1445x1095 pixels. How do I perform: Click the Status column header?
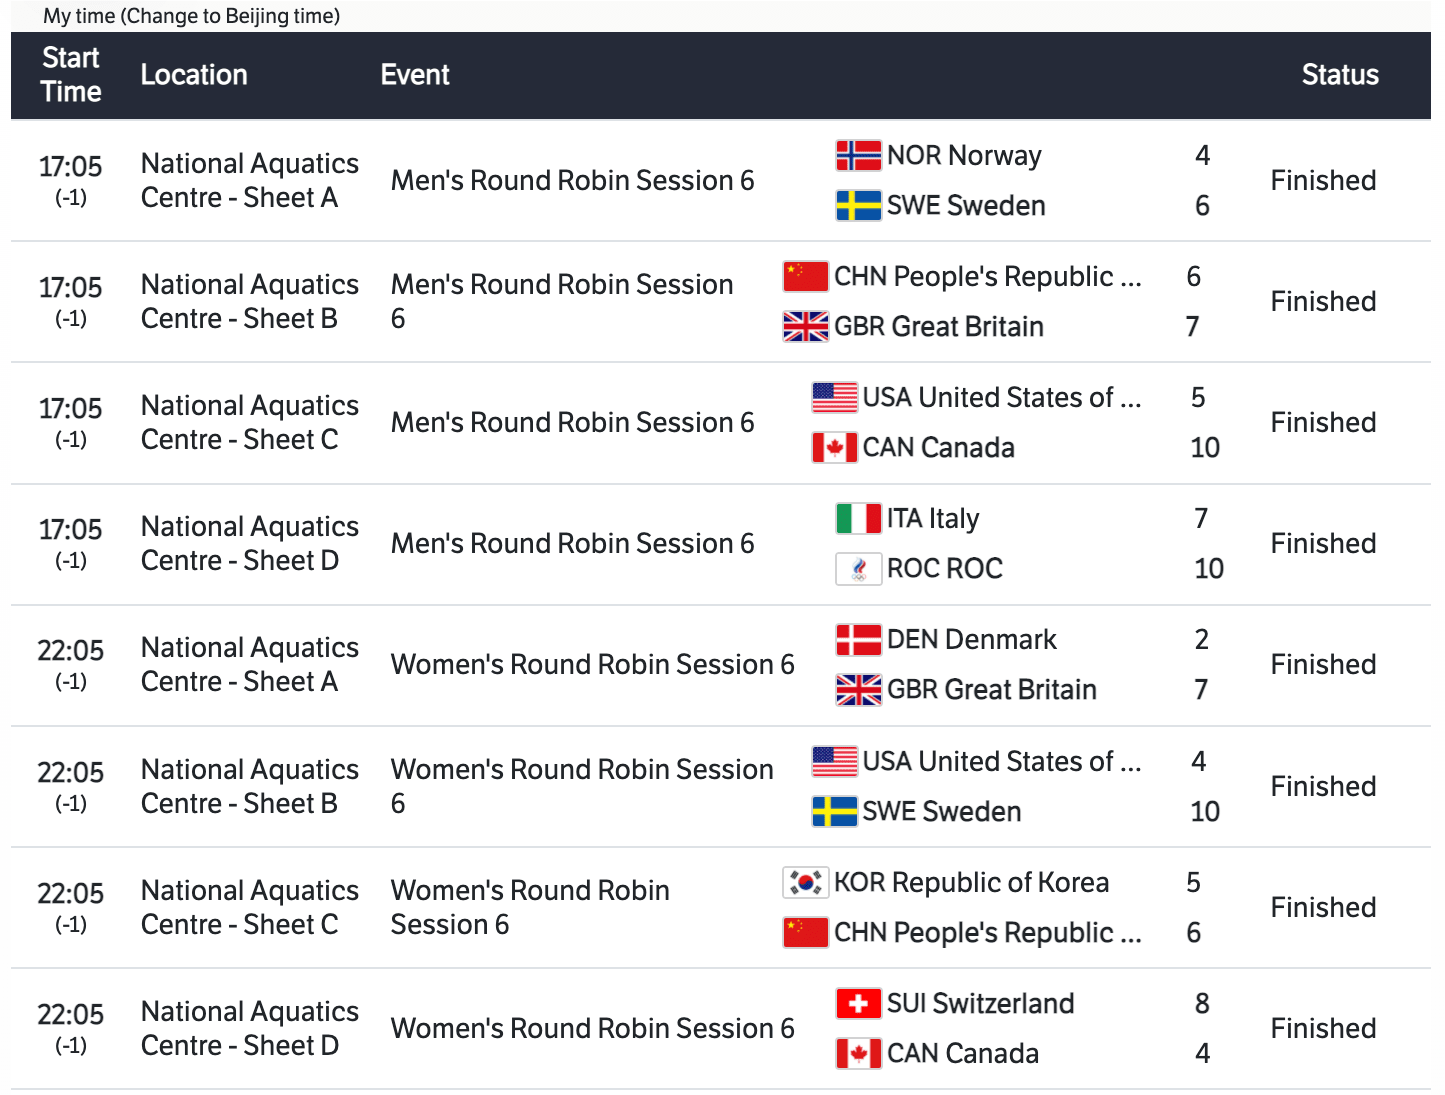pyautogui.click(x=1339, y=75)
